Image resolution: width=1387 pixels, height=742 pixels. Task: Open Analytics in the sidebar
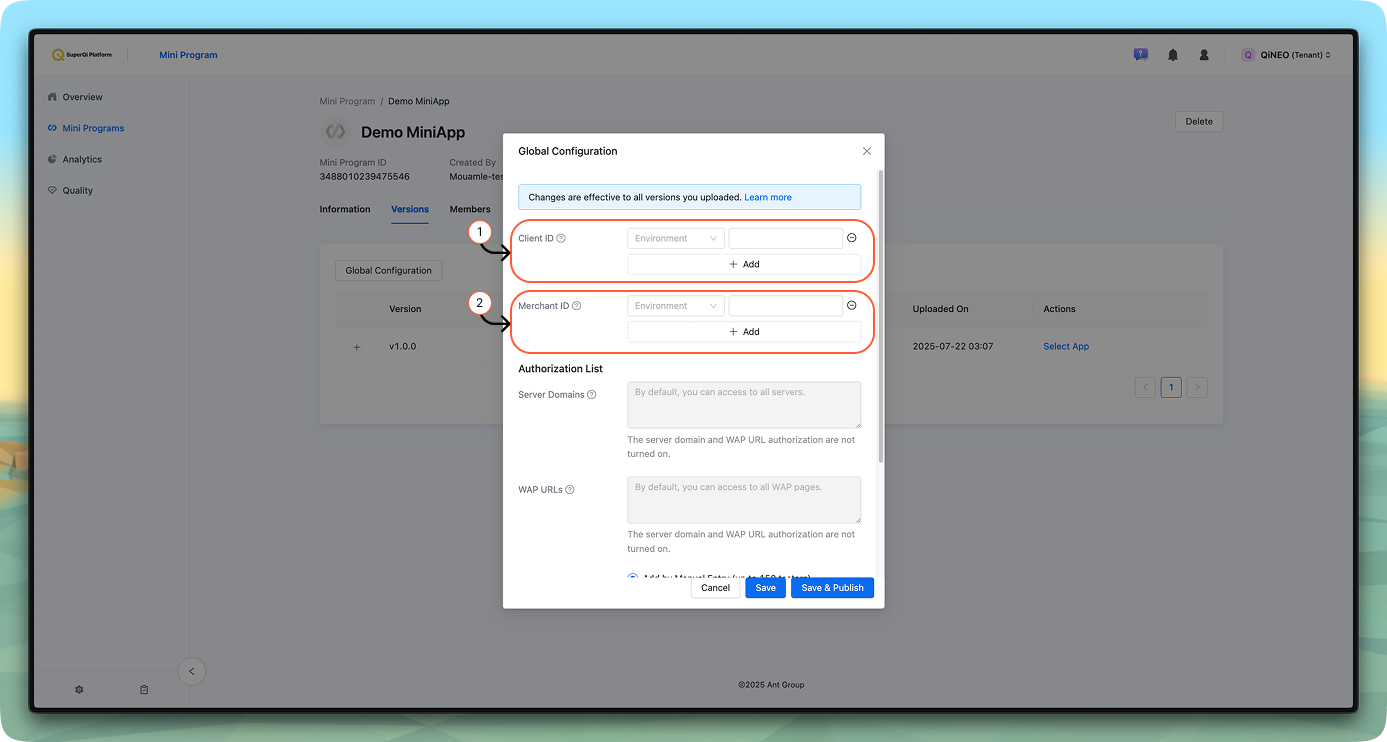click(x=82, y=160)
